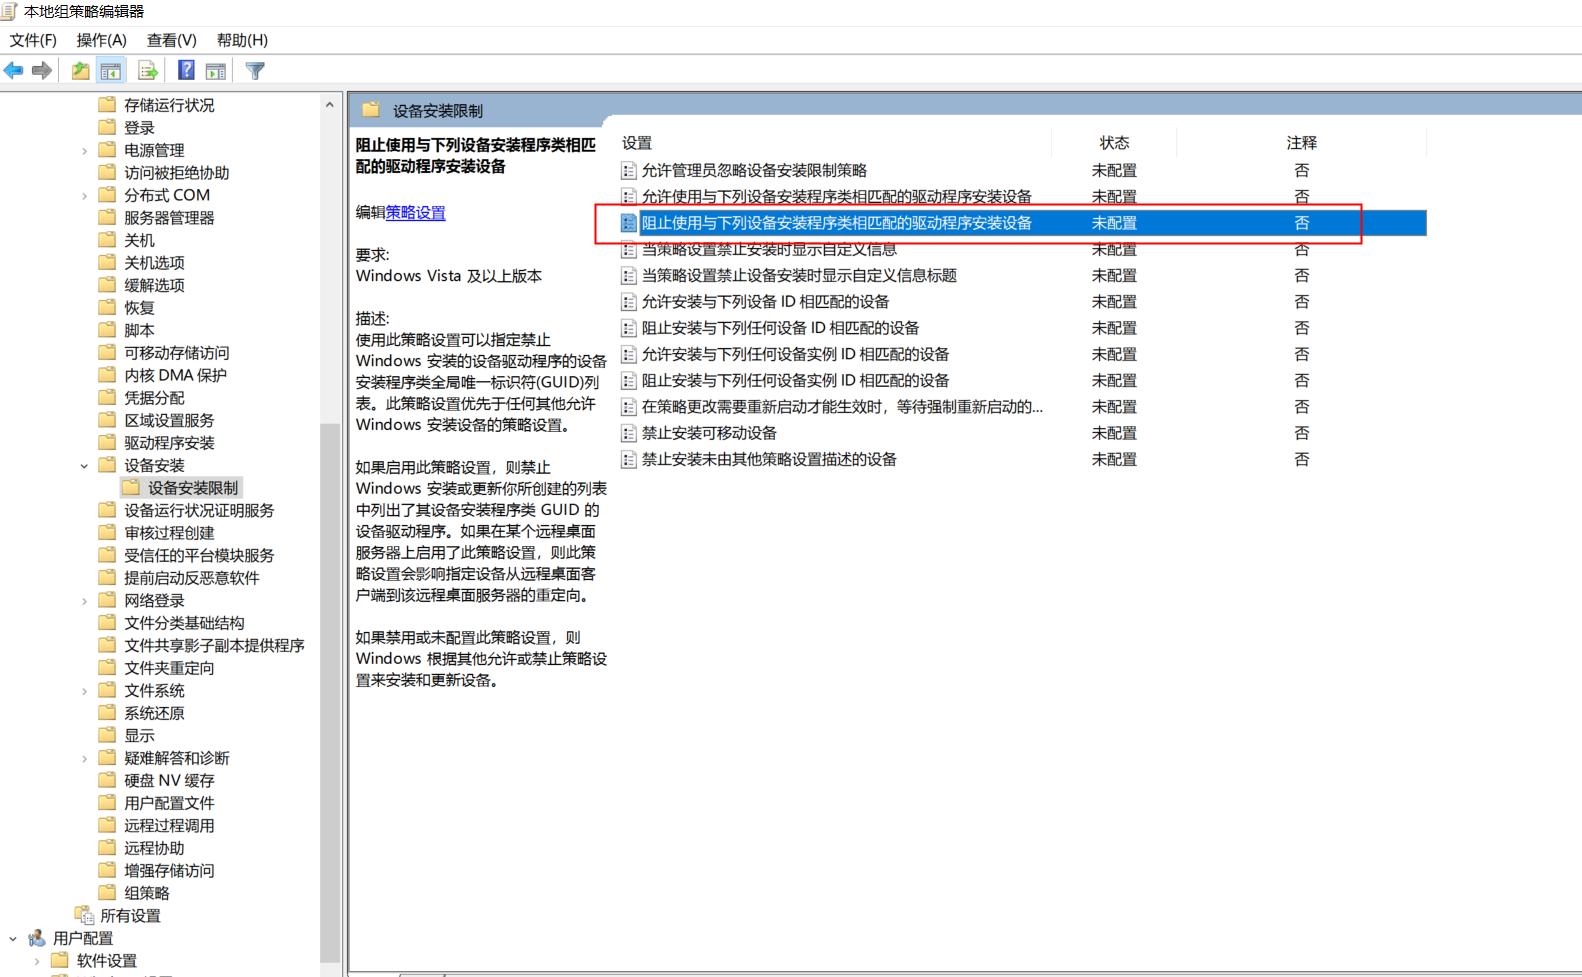The height and width of the screenshot is (977, 1582).
Task: Toggle the show/hide action pane icon
Action: point(215,70)
